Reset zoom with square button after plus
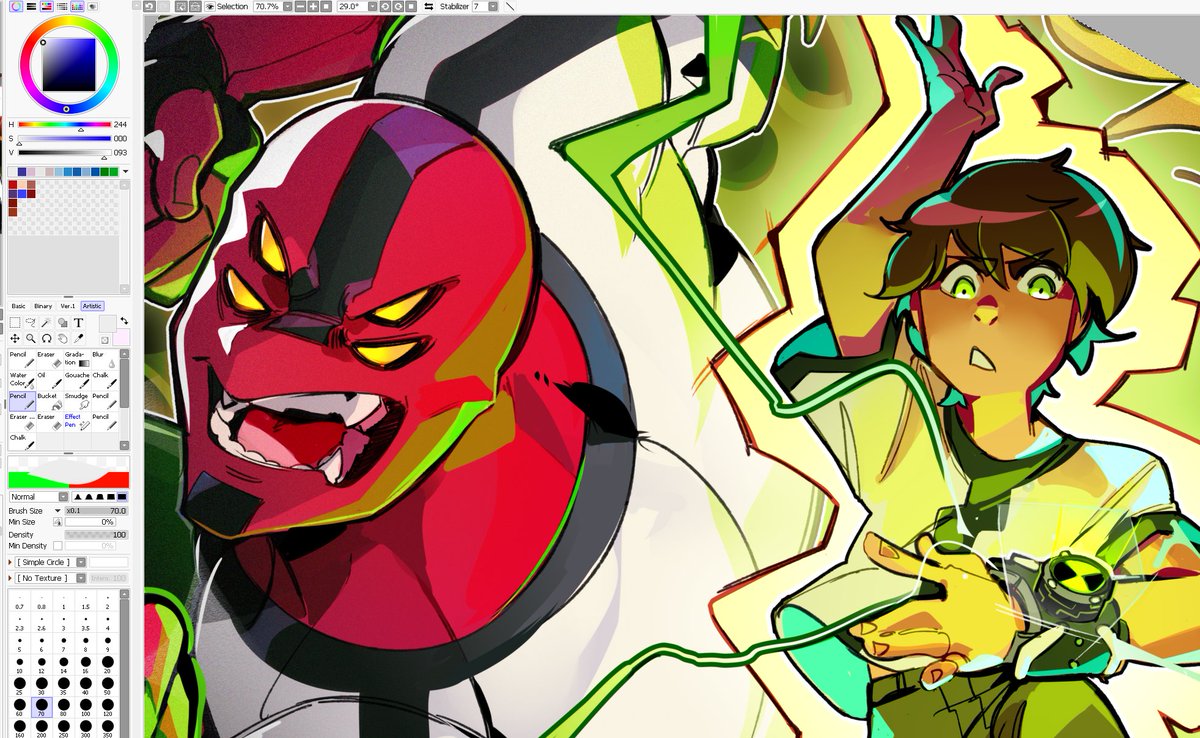 326,6
